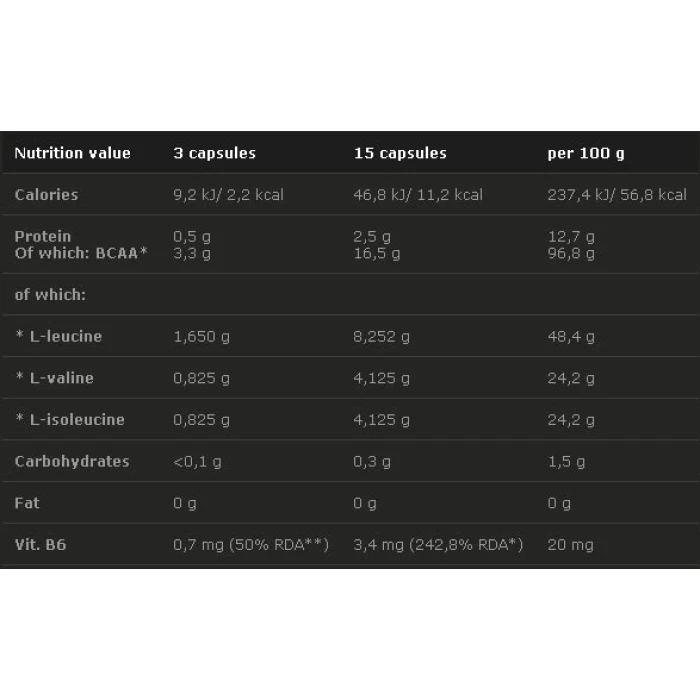Select the "3 capsules" column header
This screenshot has height=700, width=700.
214,153
